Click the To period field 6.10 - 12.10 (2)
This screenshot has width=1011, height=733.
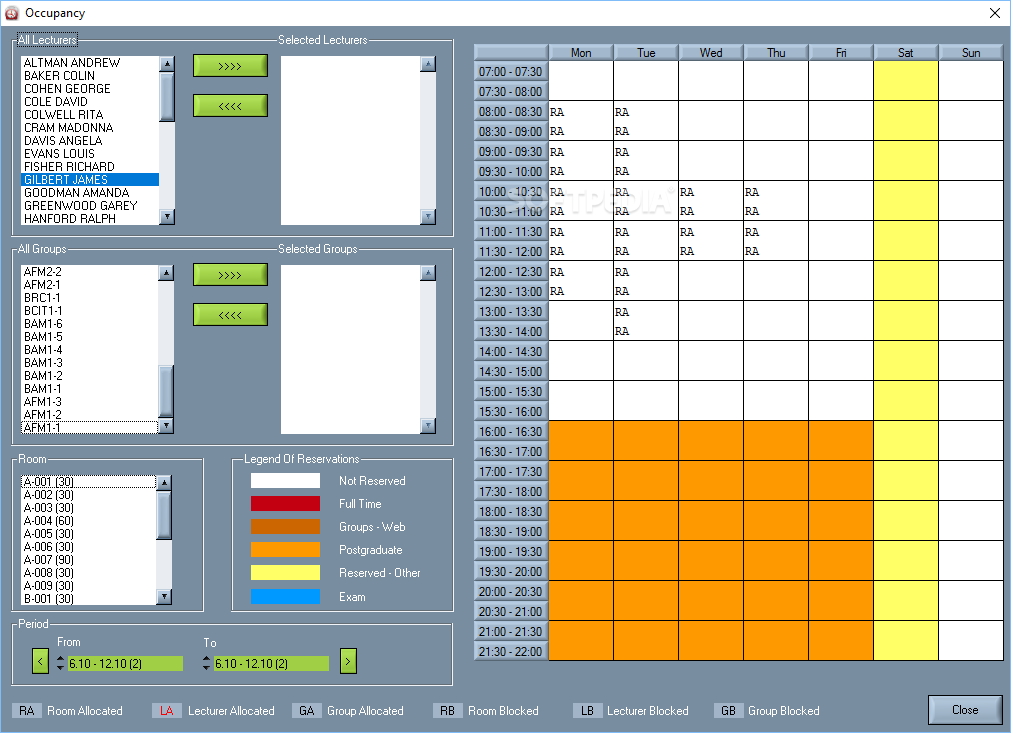pyautogui.click(x=271, y=663)
